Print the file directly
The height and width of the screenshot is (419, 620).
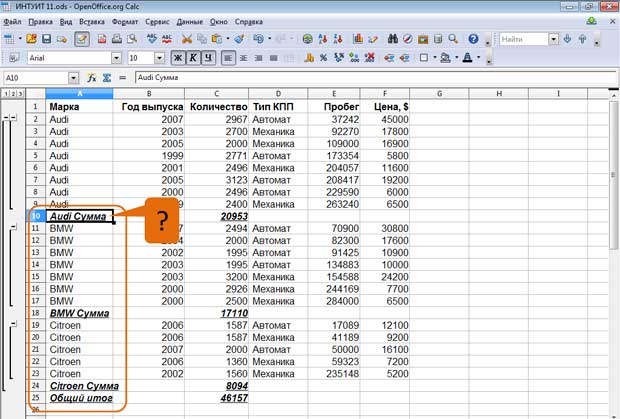tap(117, 39)
